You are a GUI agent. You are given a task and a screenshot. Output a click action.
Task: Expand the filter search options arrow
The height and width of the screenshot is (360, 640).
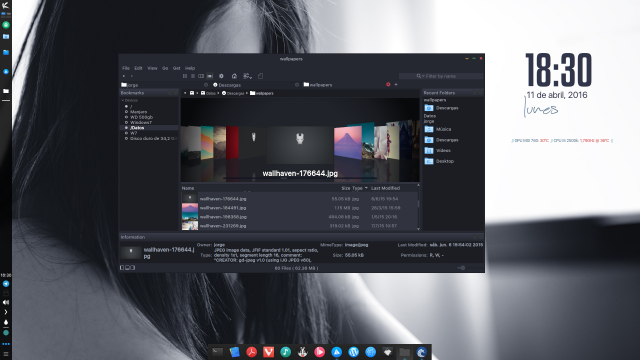pos(423,76)
